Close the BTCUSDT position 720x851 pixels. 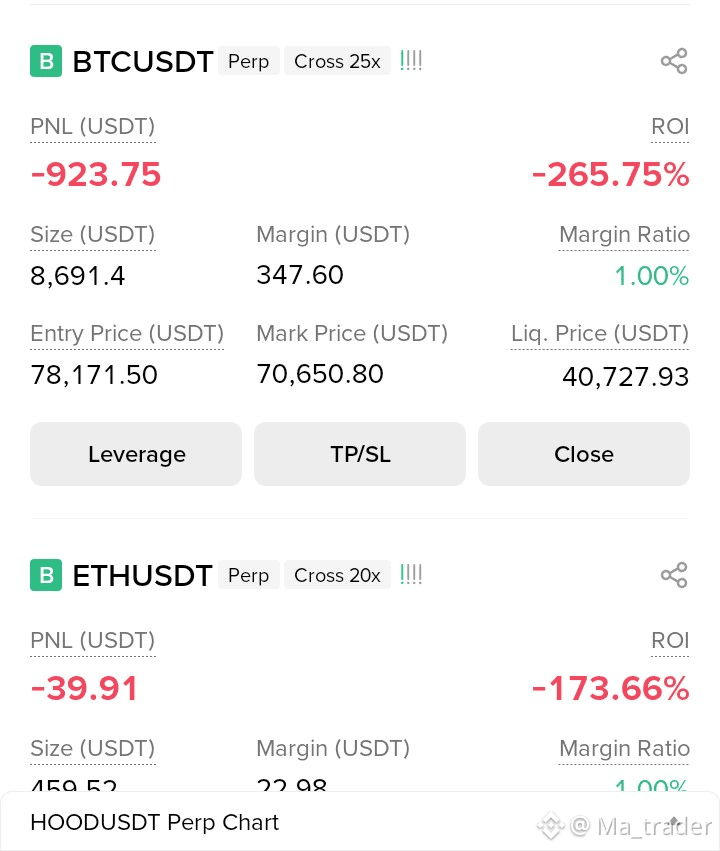coord(584,454)
